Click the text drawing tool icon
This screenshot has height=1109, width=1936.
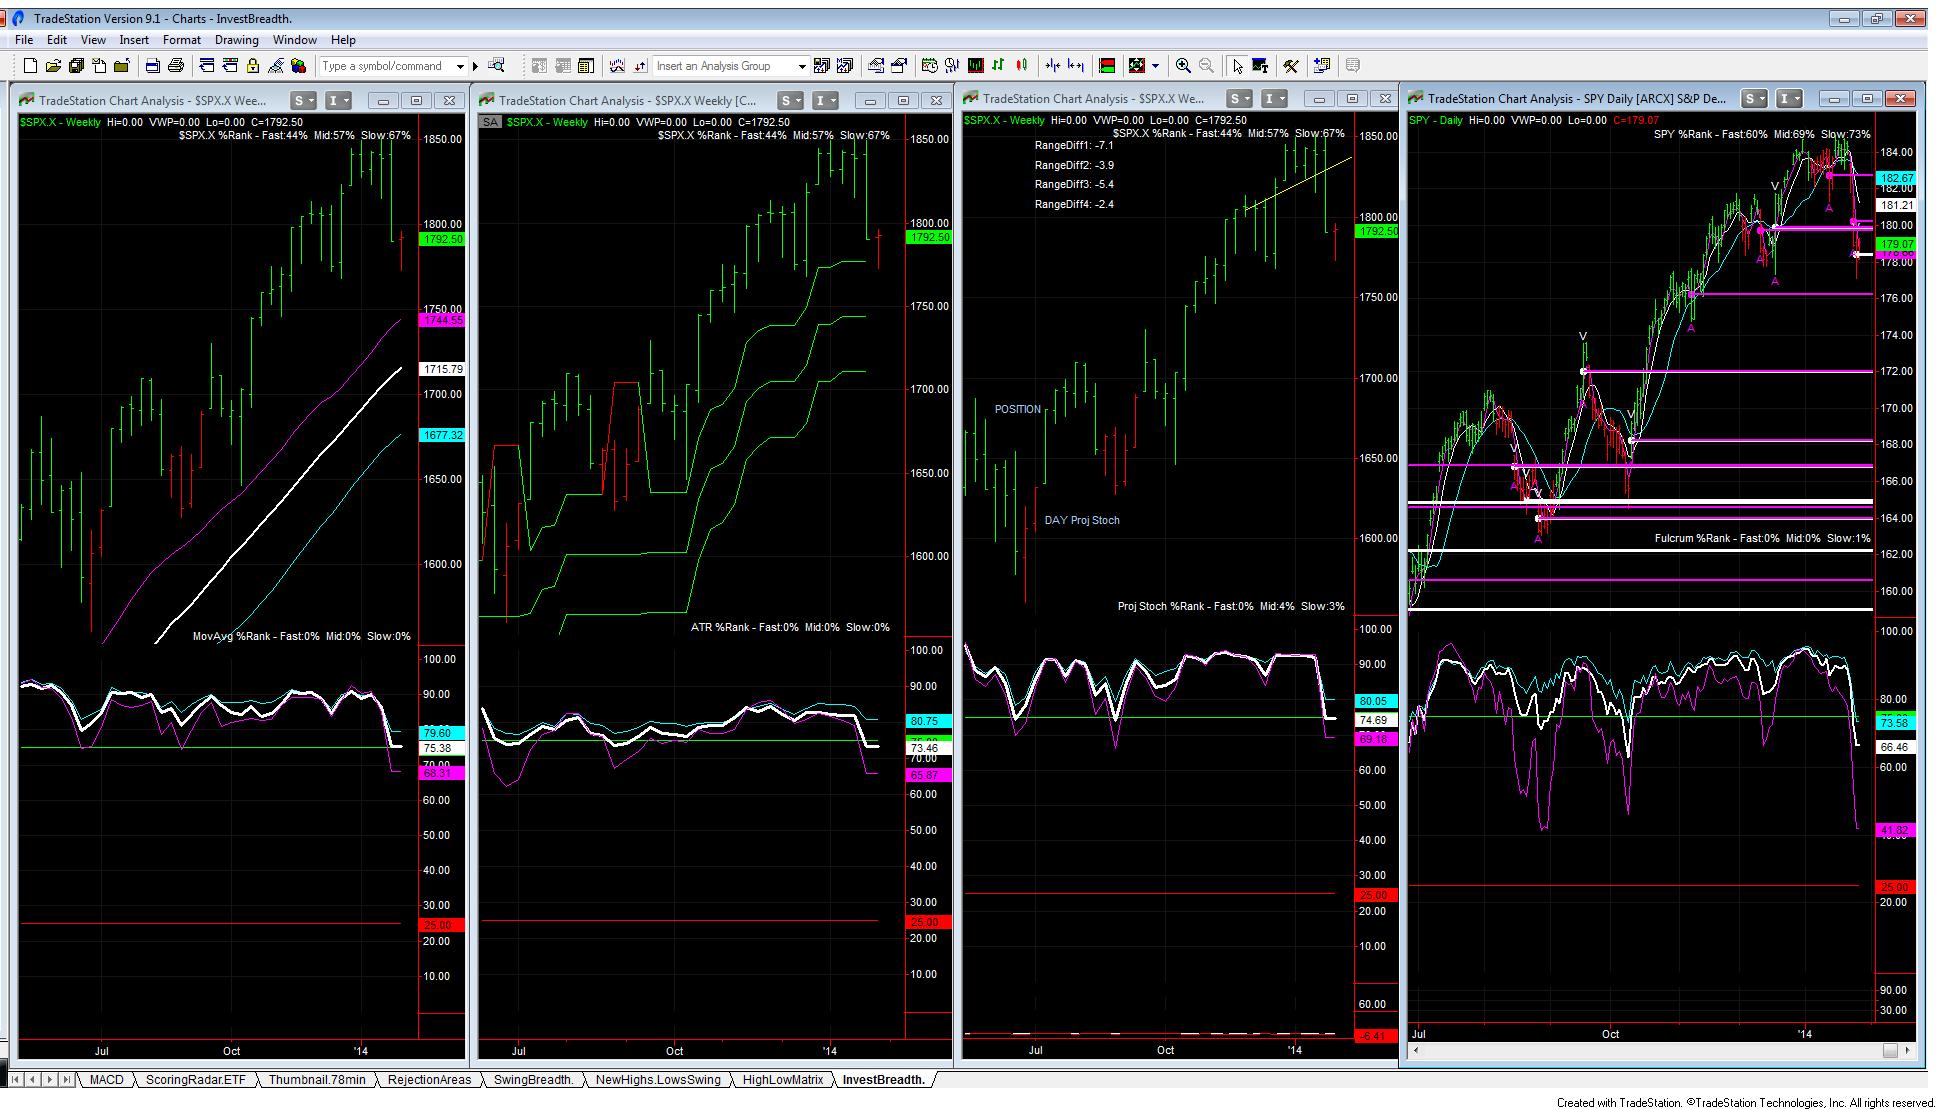(1260, 66)
